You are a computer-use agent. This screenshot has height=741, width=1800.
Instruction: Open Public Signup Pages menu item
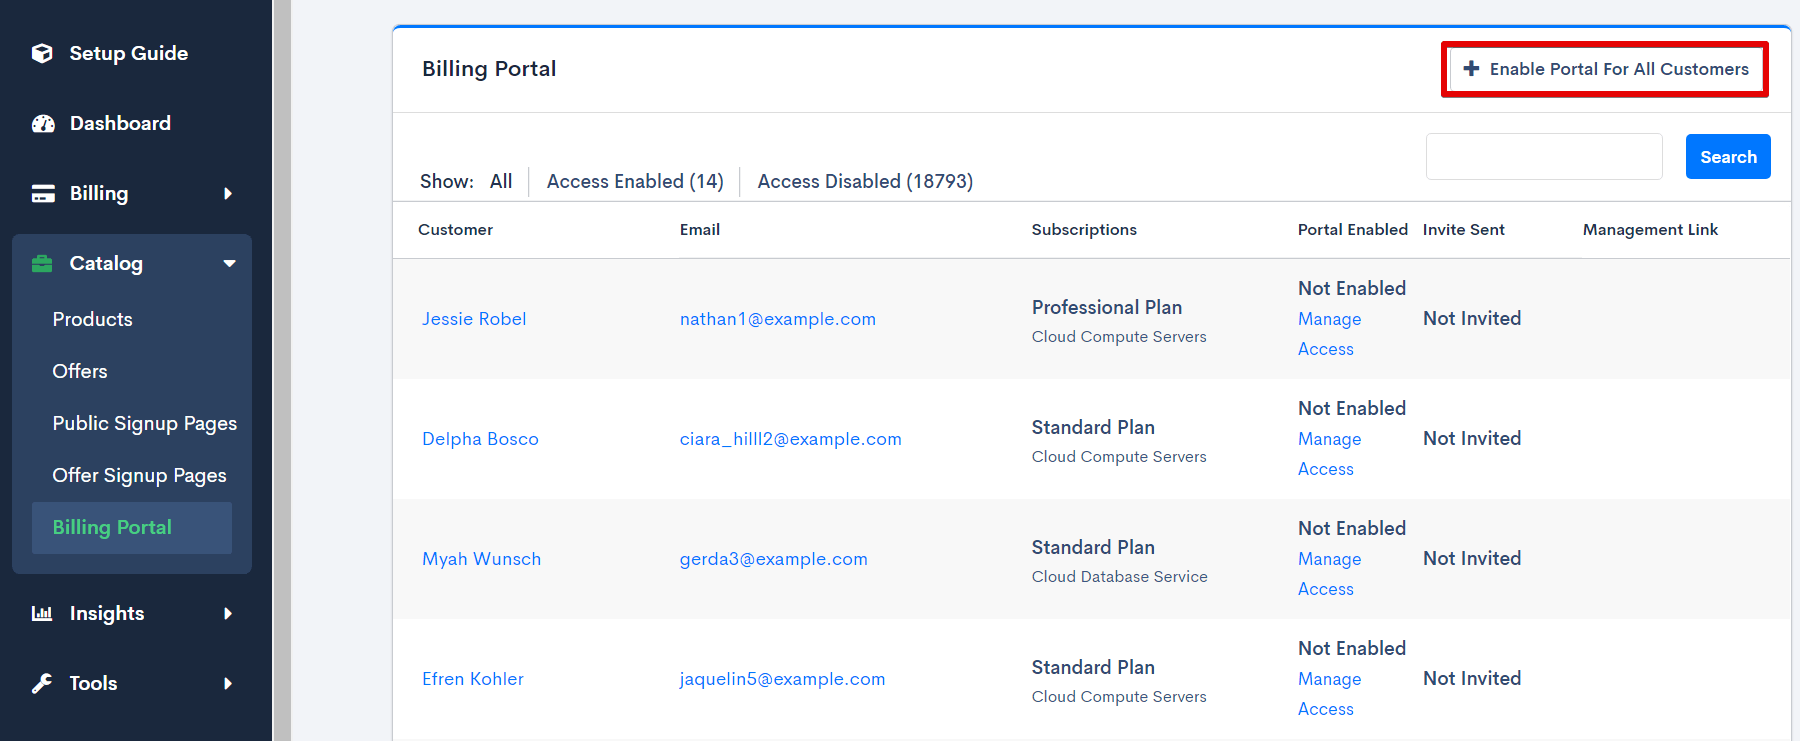pos(144,423)
